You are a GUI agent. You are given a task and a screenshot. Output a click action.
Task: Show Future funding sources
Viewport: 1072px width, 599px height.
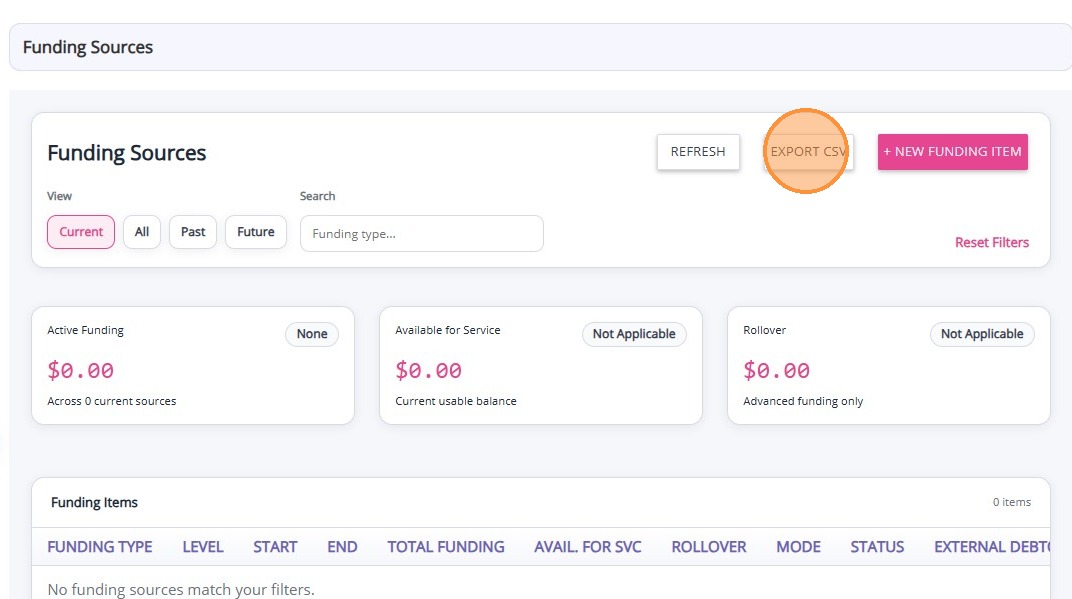click(x=256, y=232)
